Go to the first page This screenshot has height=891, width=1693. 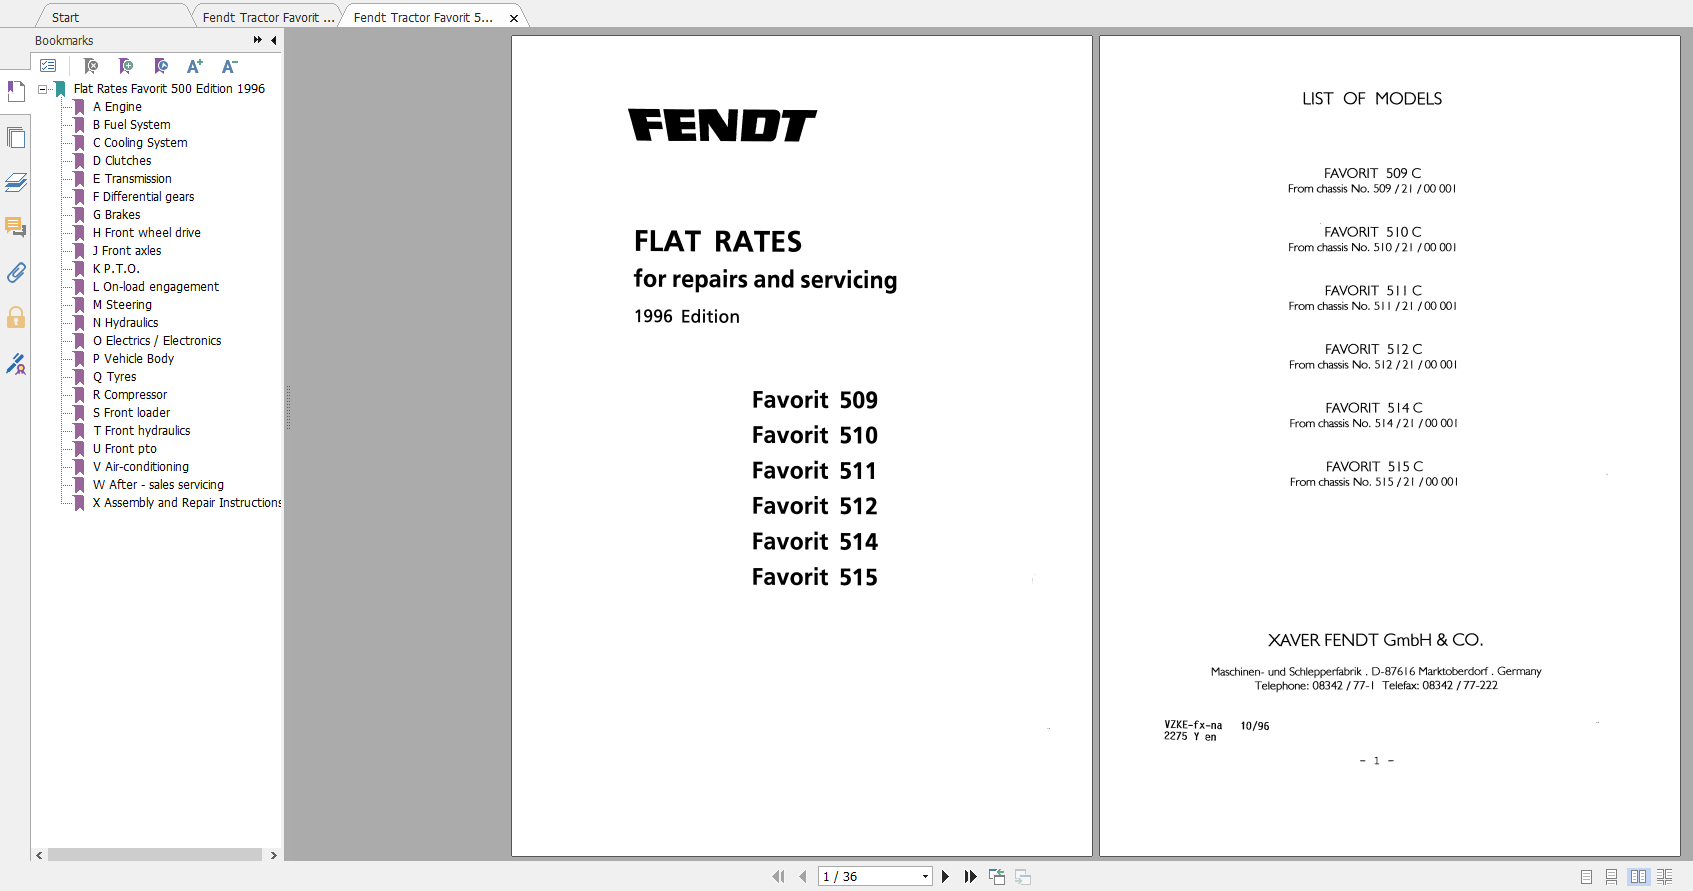click(778, 876)
